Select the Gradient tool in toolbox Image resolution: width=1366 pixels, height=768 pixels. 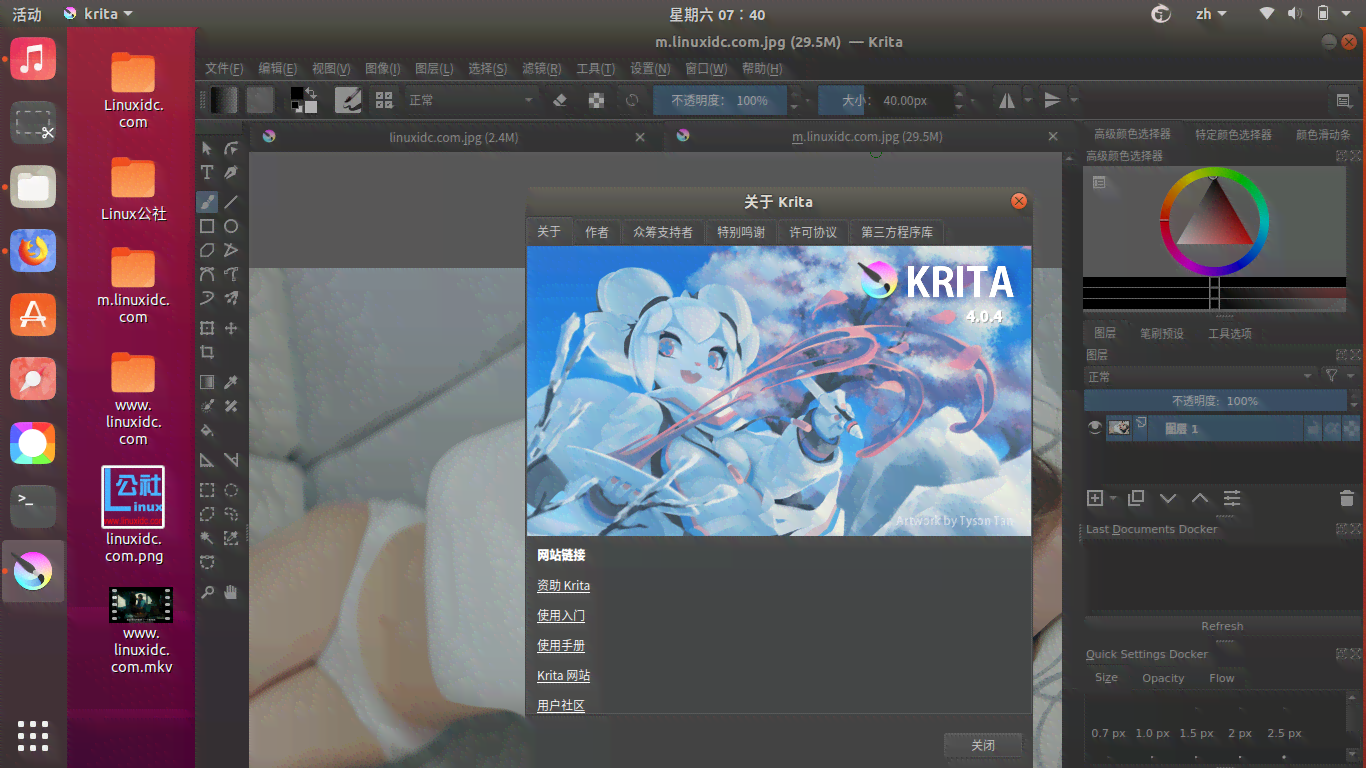(x=207, y=382)
